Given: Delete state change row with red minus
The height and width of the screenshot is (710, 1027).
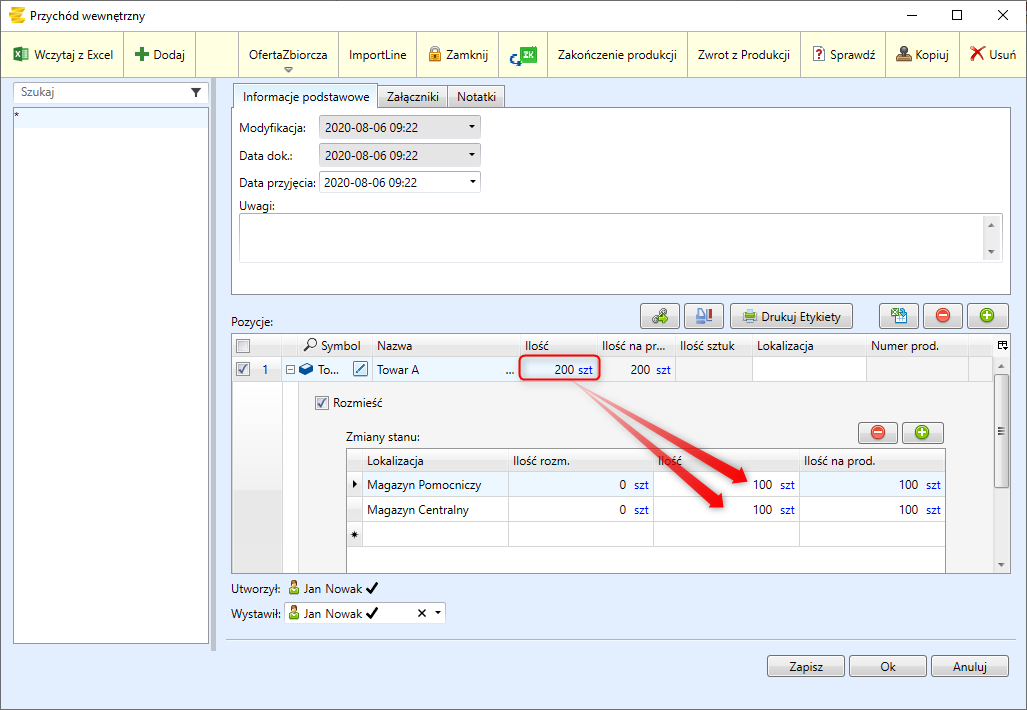Looking at the screenshot, I should (x=878, y=433).
